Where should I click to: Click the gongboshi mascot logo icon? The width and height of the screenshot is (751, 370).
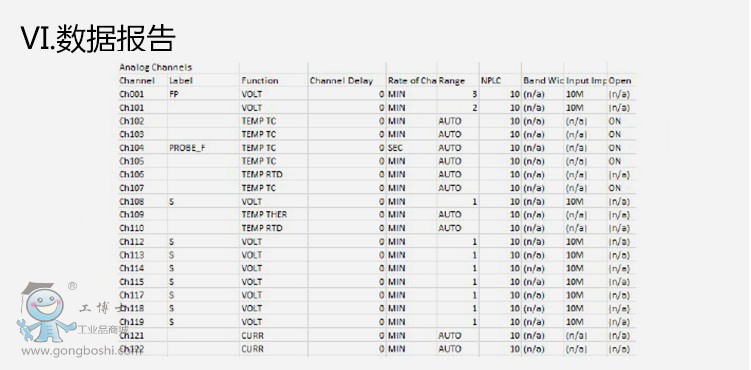pos(46,312)
